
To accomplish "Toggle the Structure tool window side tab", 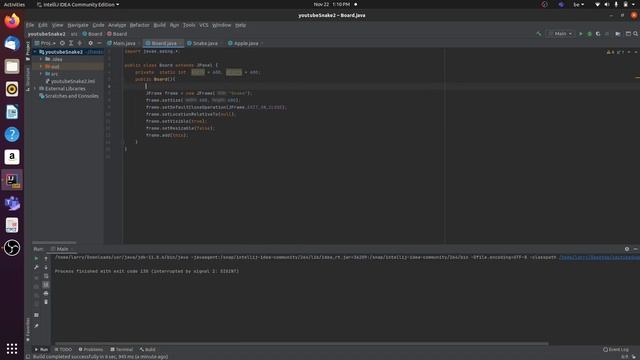I will [x=28, y=79].
